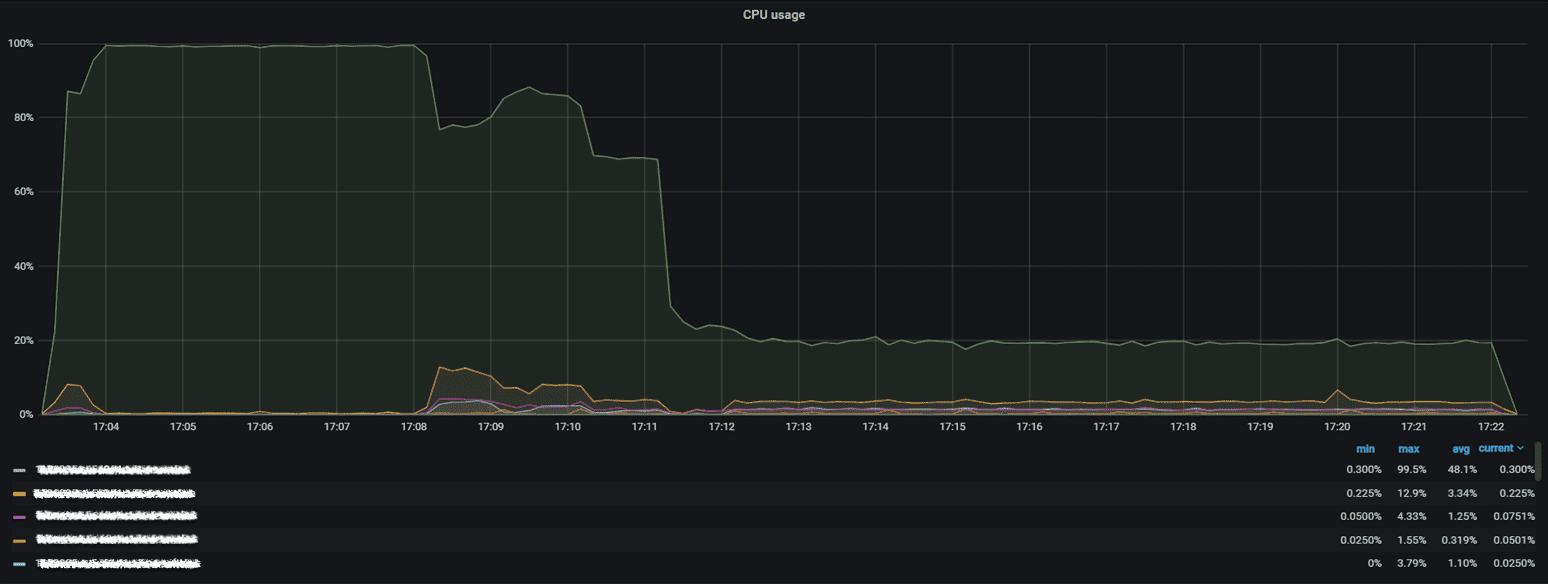Viewport: 1548px width, 584px height.
Task: Sort the legend by the max column
Action: [1409, 448]
